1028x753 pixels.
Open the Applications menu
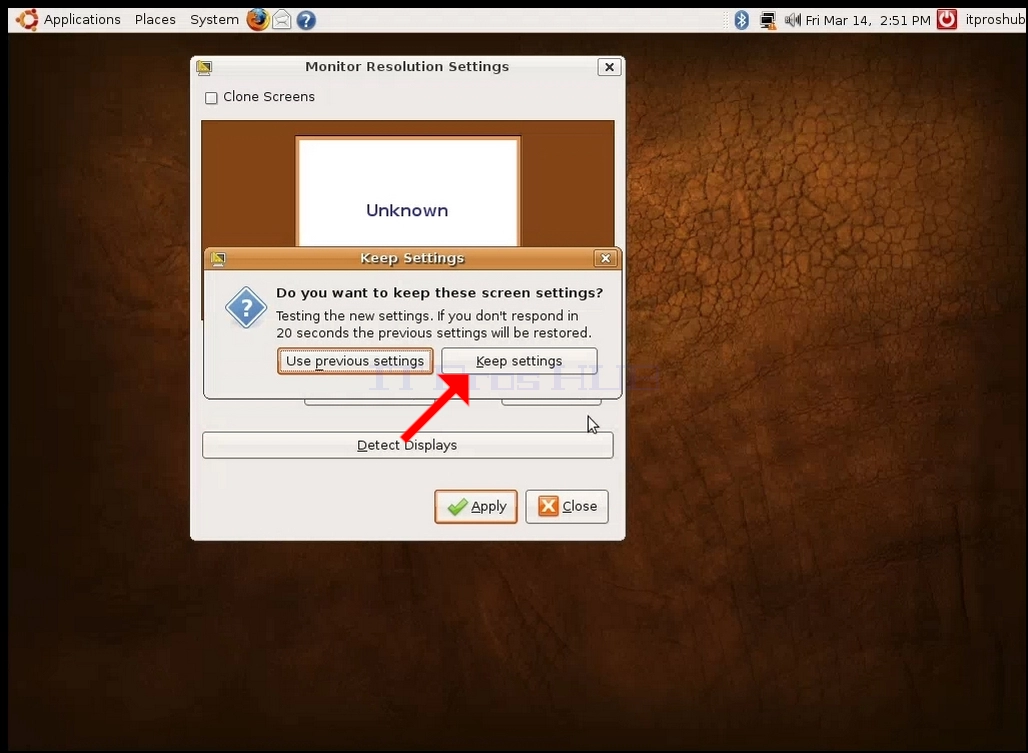point(82,20)
